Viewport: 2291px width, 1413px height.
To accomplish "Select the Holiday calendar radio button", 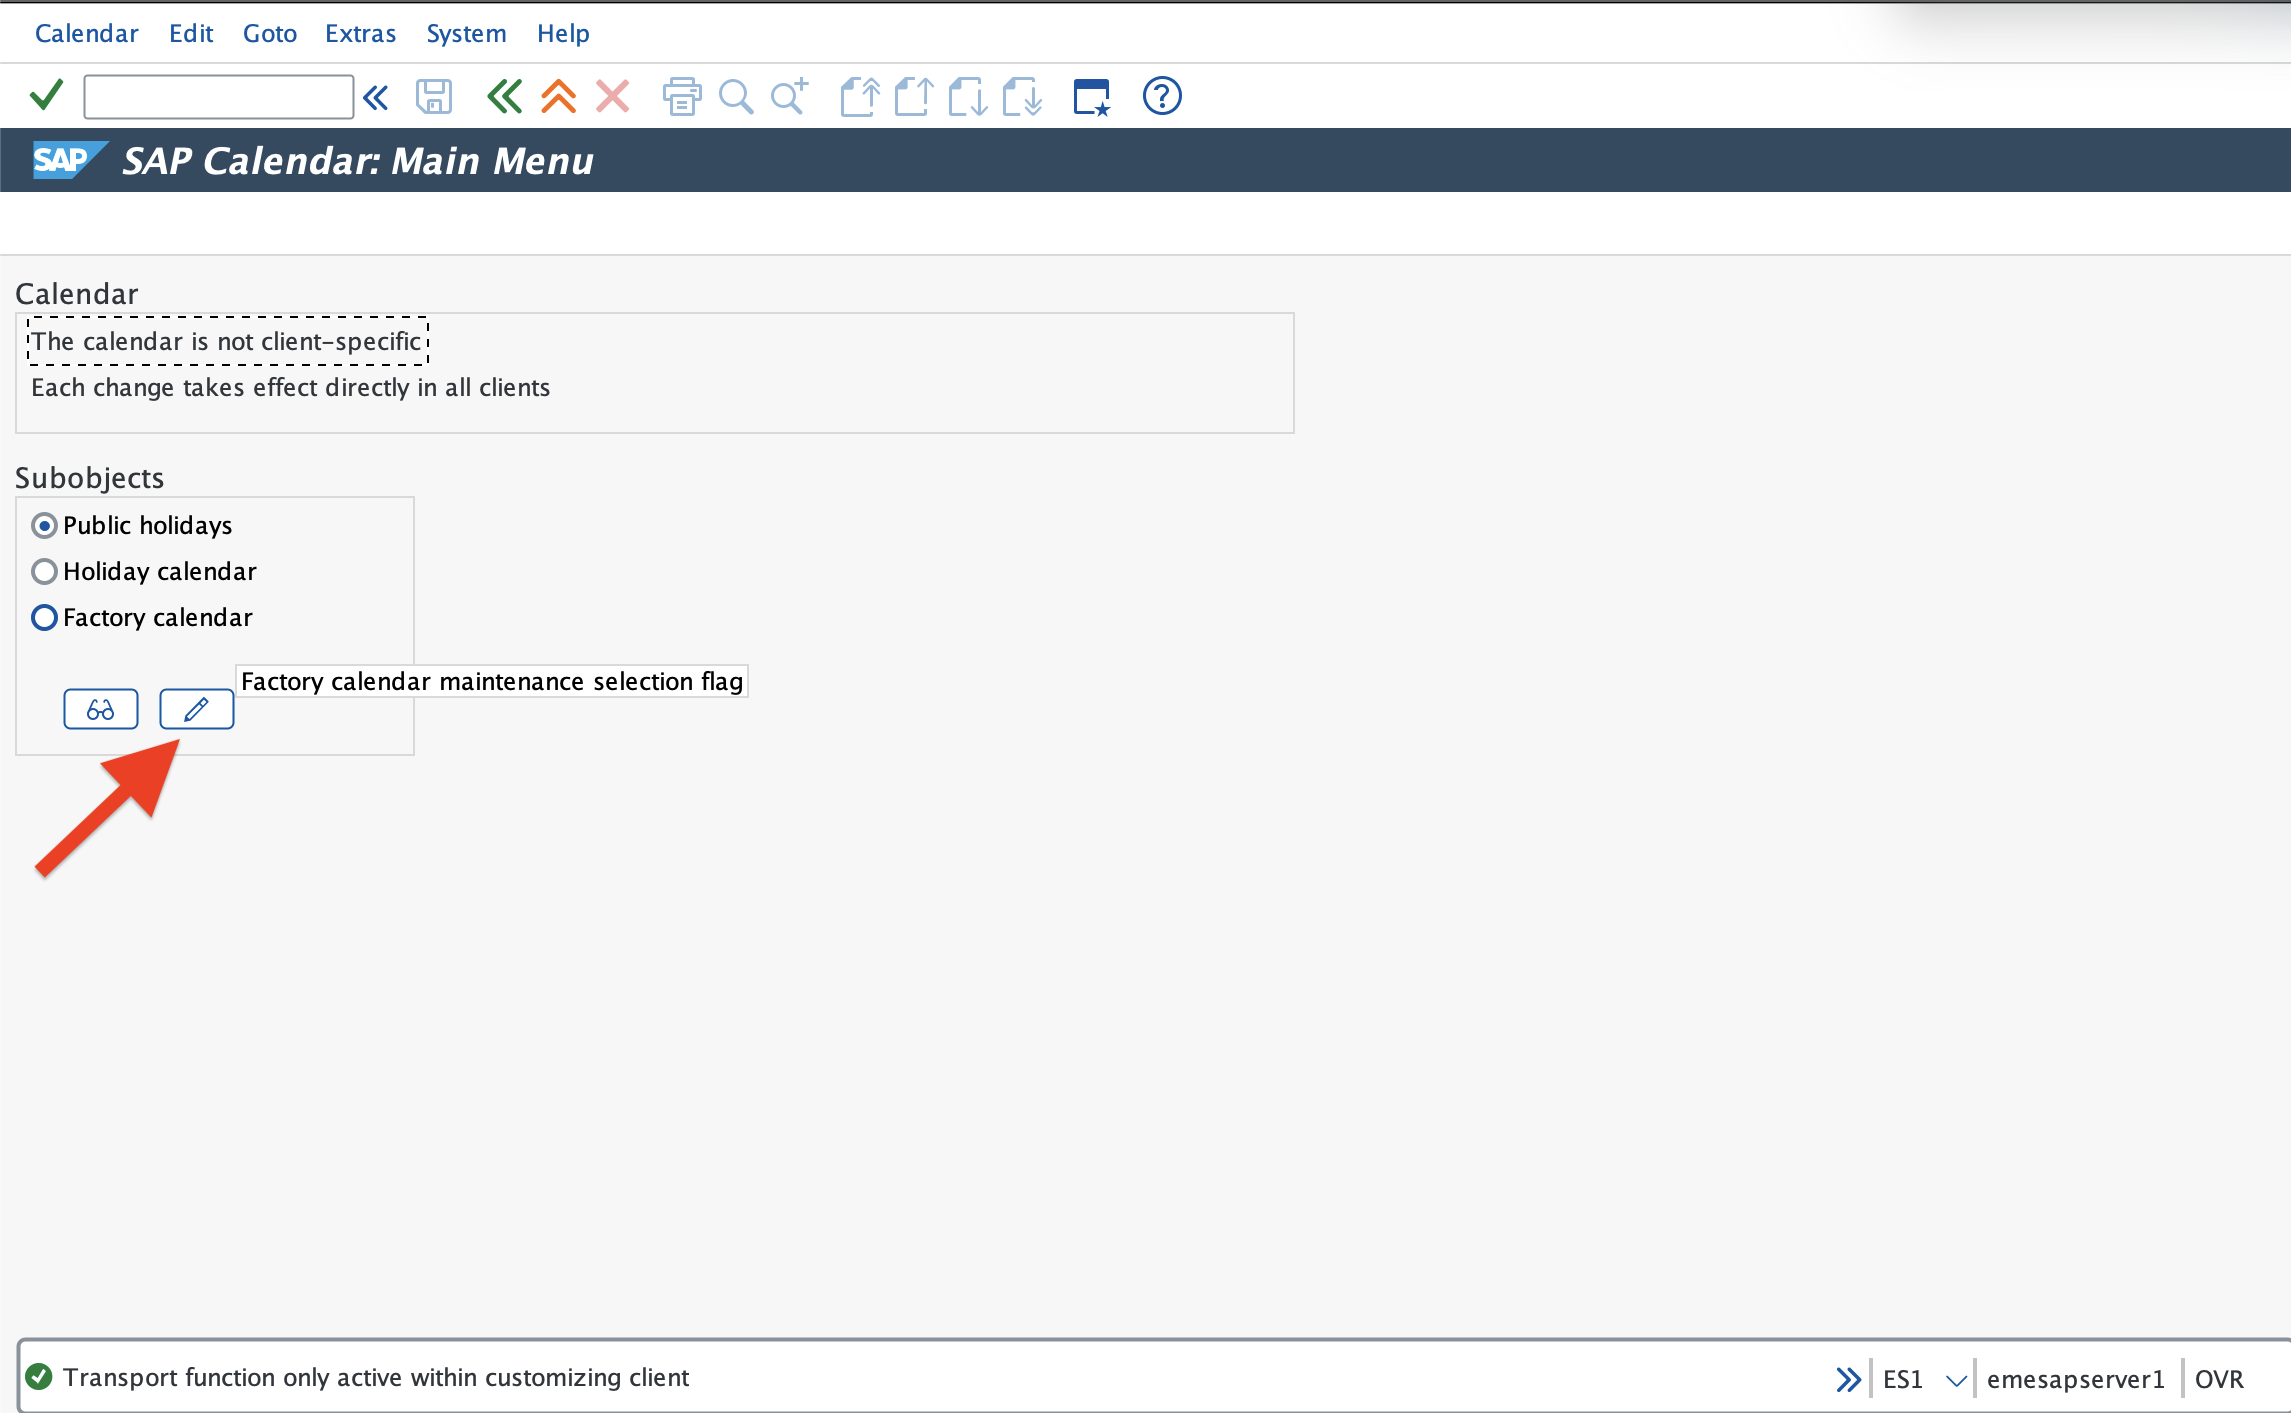I will [x=44, y=571].
